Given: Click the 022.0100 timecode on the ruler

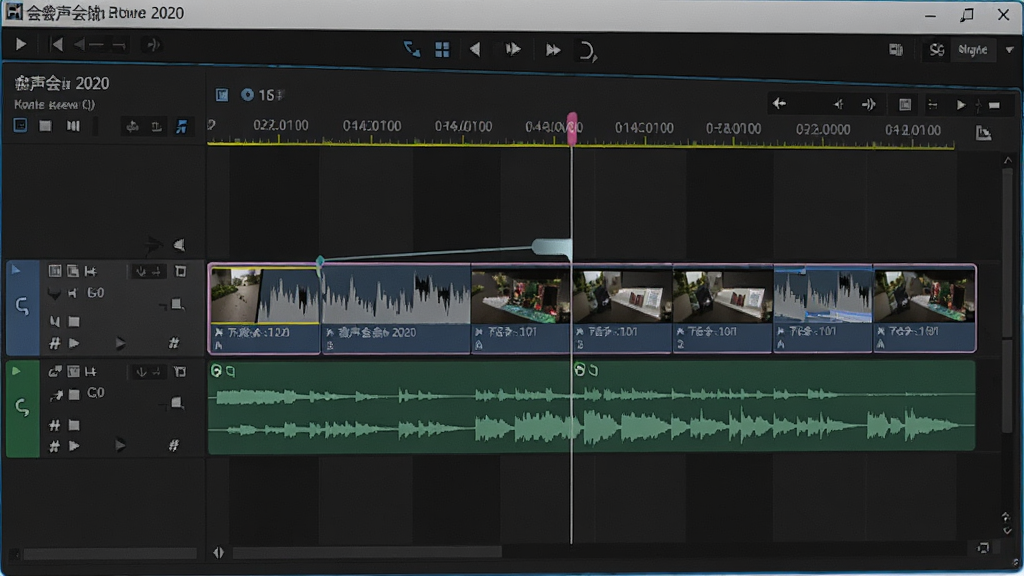Looking at the screenshot, I should coord(281,125).
